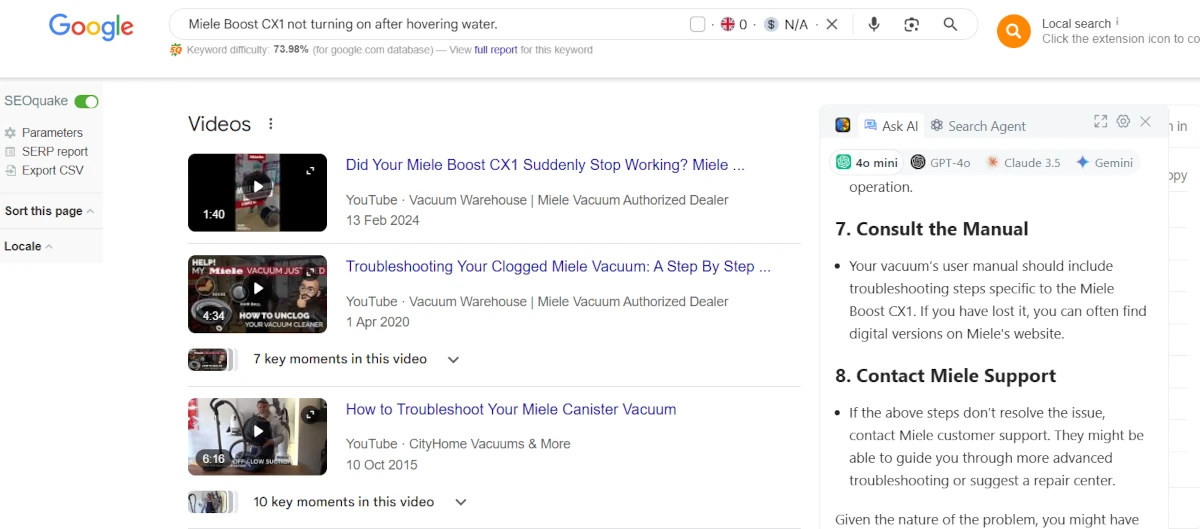1200x529 pixels.
Task: Expand the 10 key moments chevron
Action: [461, 502]
